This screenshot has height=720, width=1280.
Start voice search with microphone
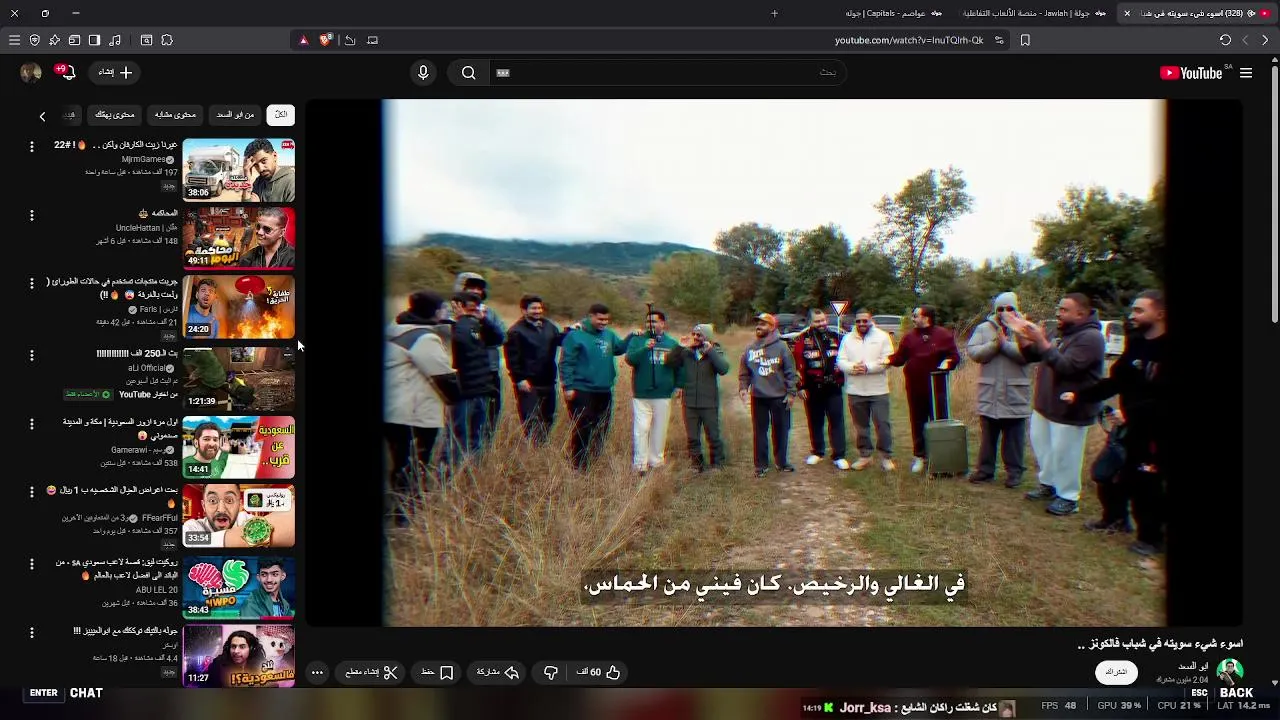pos(423,72)
